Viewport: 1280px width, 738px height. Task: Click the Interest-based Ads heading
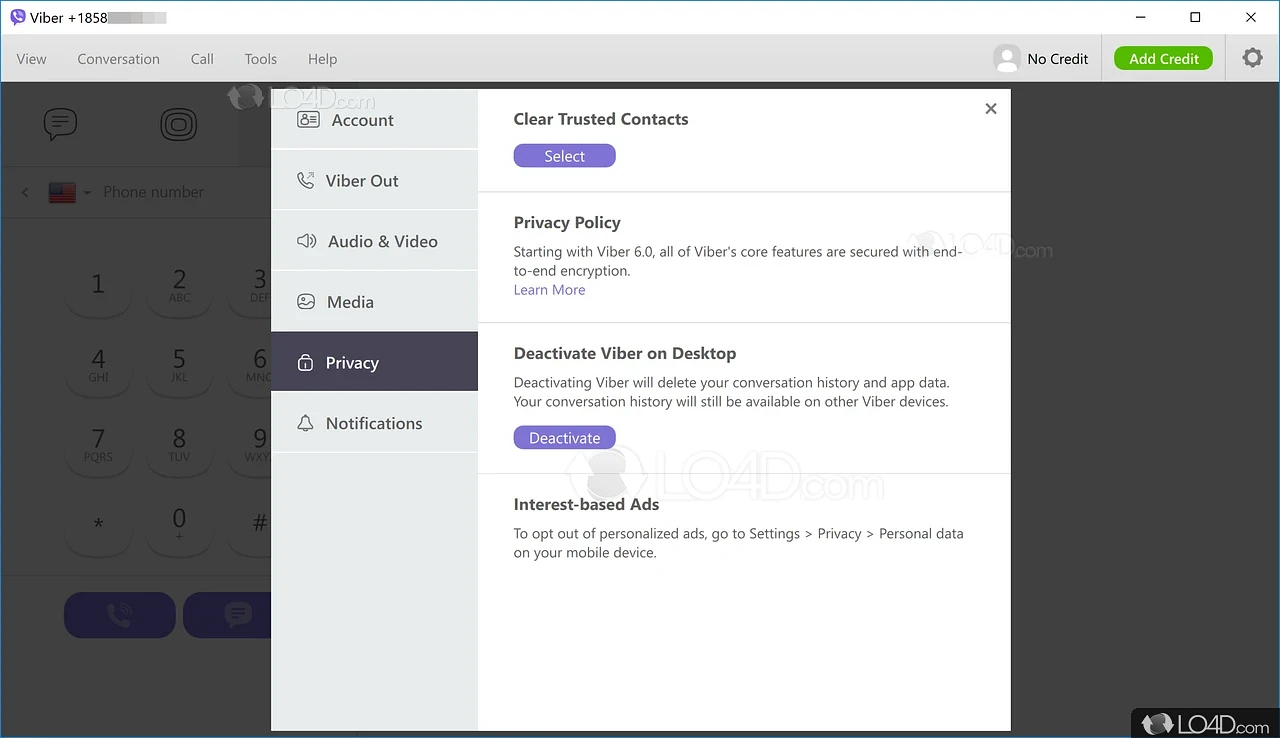pyautogui.click(x=586, y=504)
